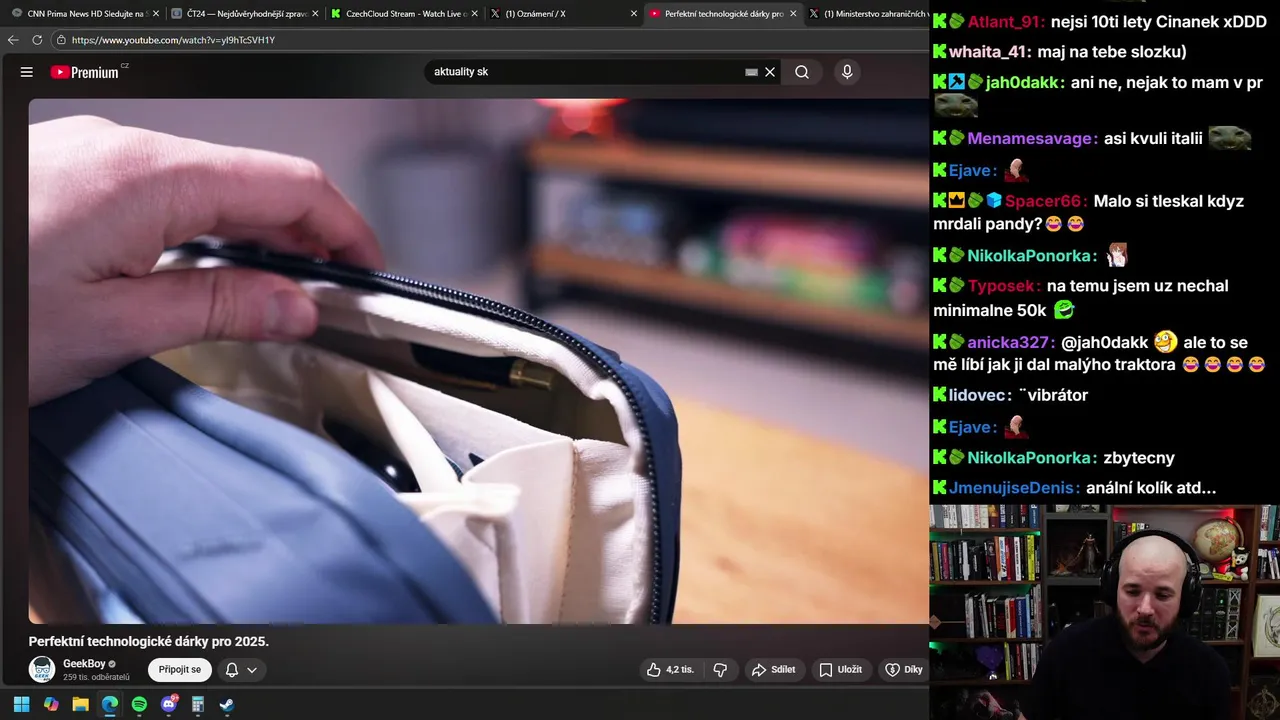
Task: View site info icon in address bar
Action: [61, 40]
